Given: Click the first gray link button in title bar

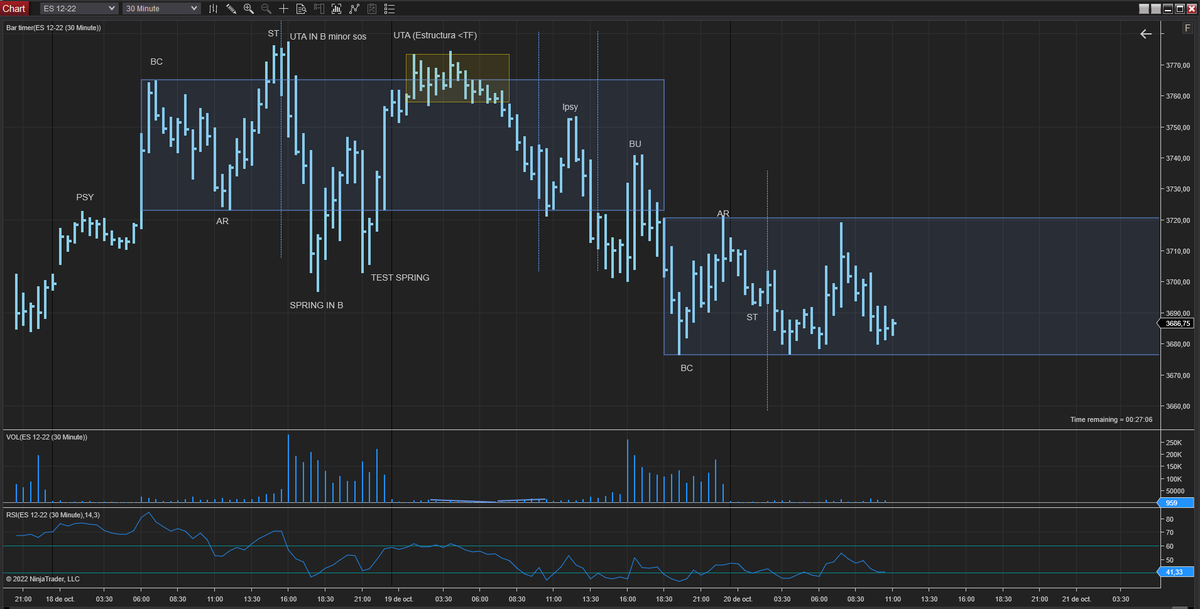Looking at the screenshot, I should pyautogui.click(x=1144, y=9).
